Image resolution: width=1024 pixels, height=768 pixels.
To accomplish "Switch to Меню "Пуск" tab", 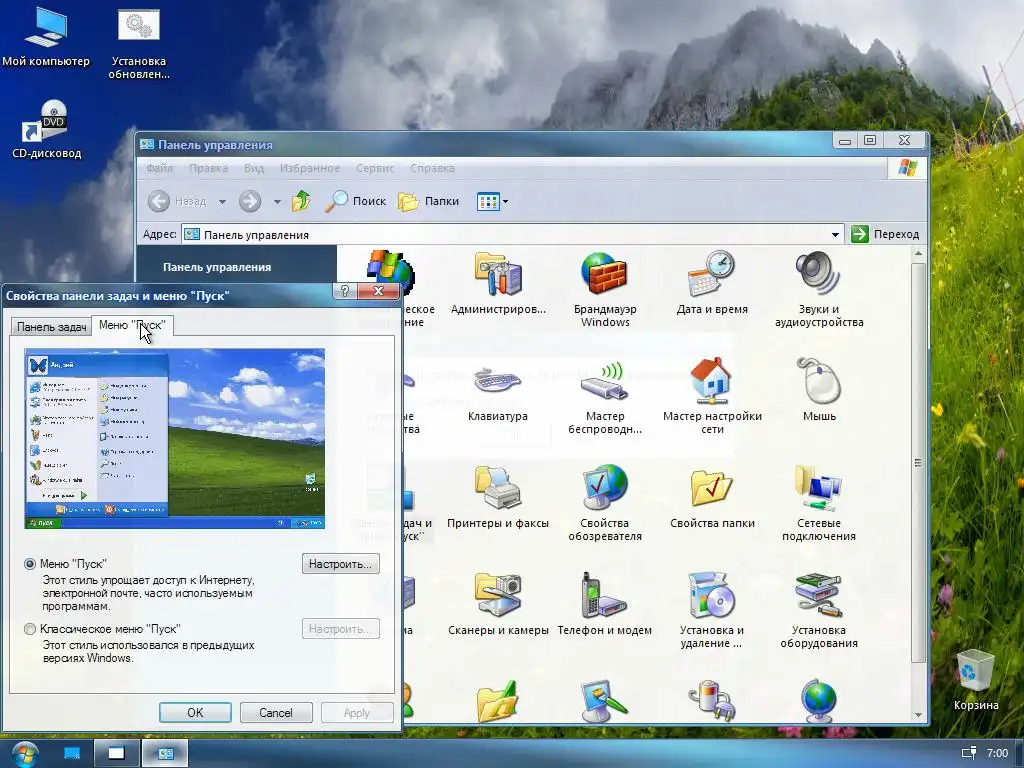I will 132,325.
